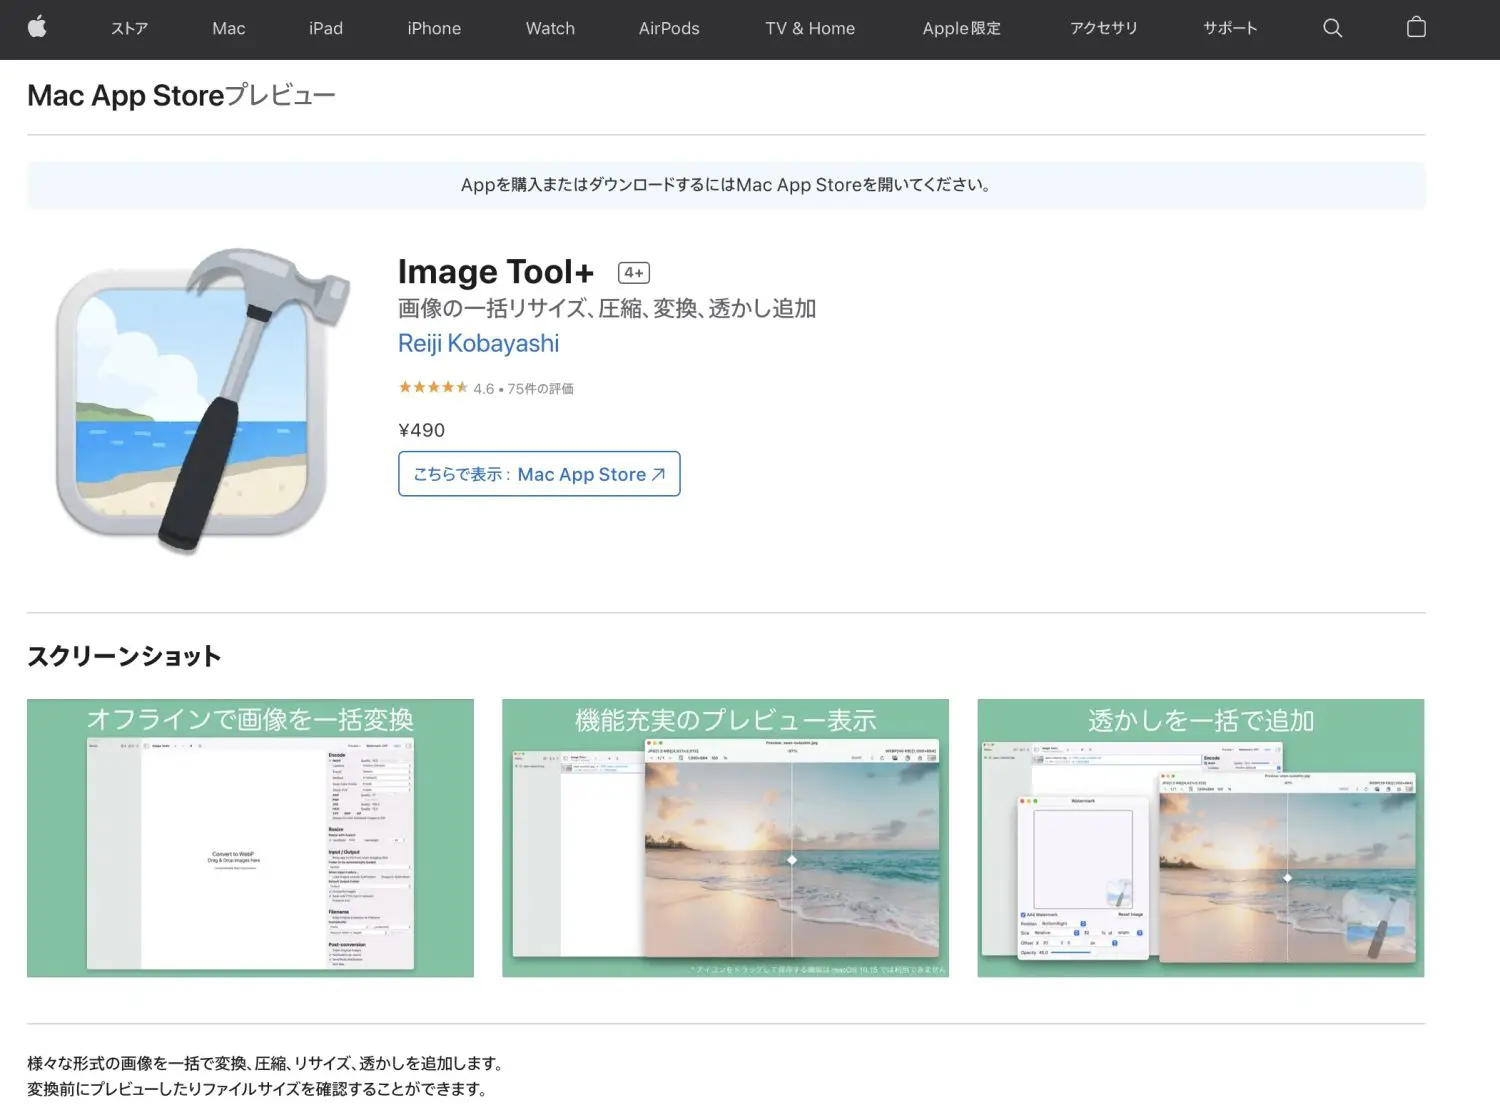
Task: Click the 画像の一括リサイズ subtitle text
Action: point(607,308)
